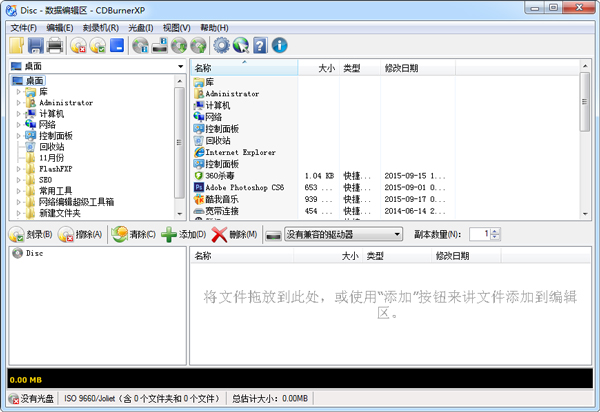Expand the Administrator folder in tree

click(19, 103)
